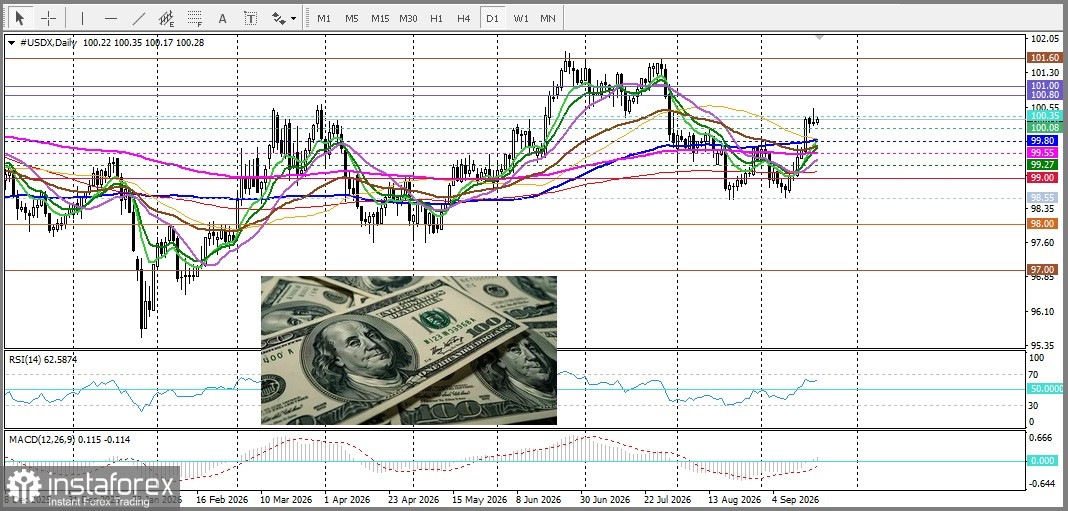Click the H1 timeframe button
Screen dimensions: 1068x511
(x=437, y=18)
